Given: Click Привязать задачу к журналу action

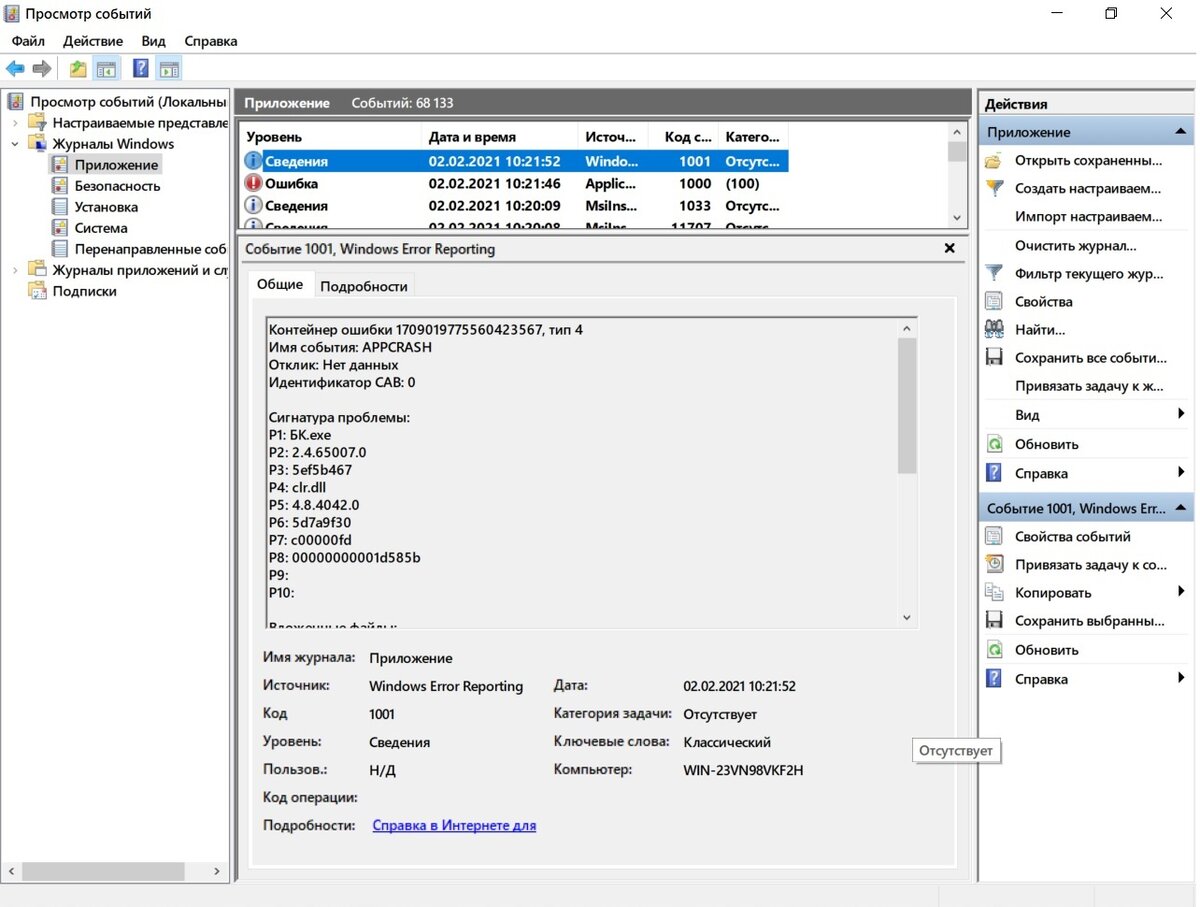Looking at the screenshot, I should (1088, 386).
